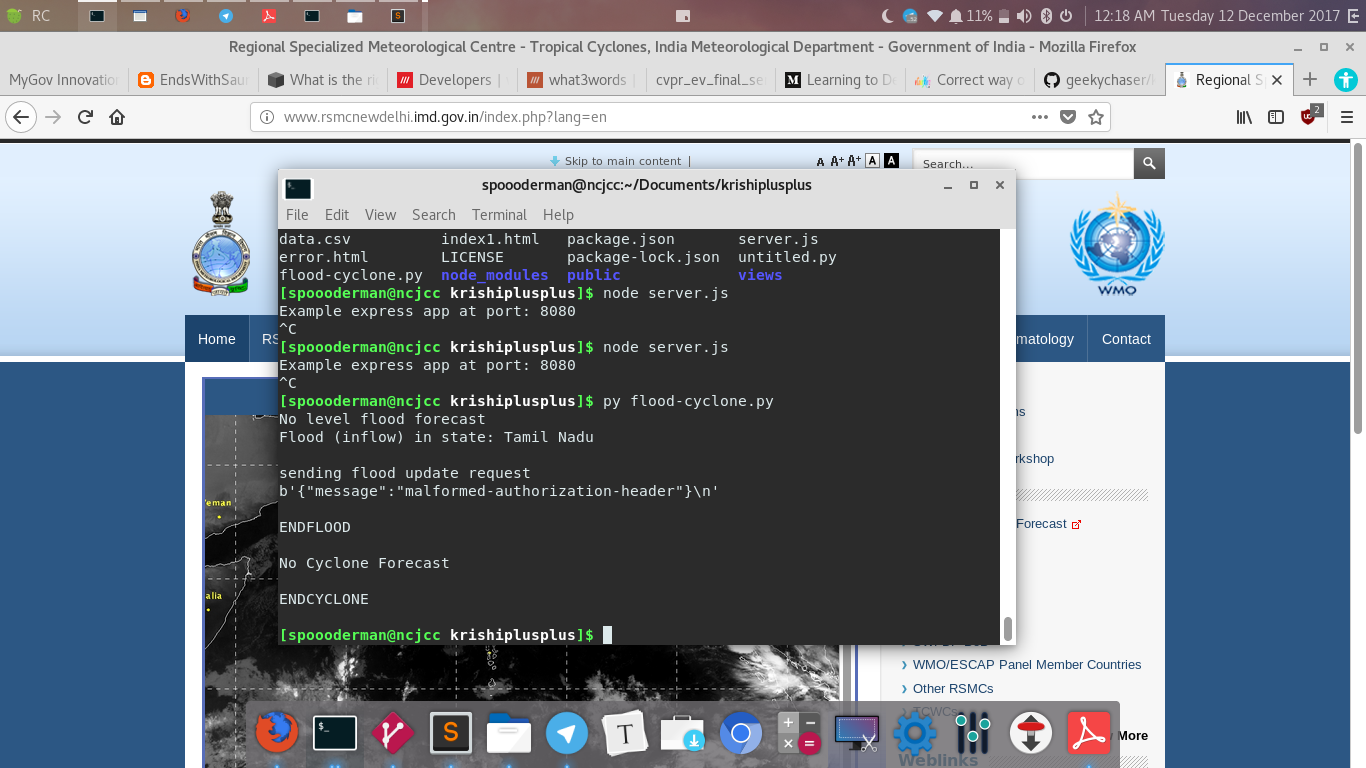Image resolution: width=1366 pixels, height=768 pixels.
Task: Click the website Search input field
Action: pyautogui.click(x=1025, y=163)
